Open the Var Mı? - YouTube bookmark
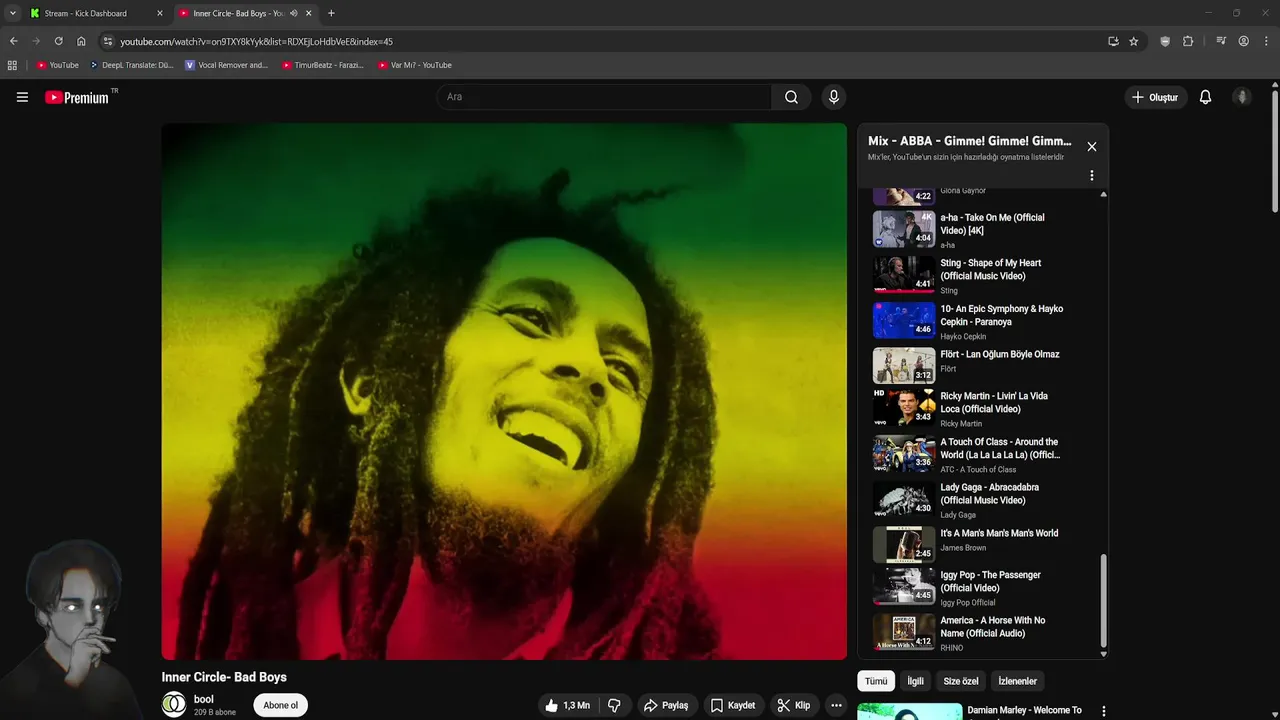The image size is (1280, 720). [415, 65]
